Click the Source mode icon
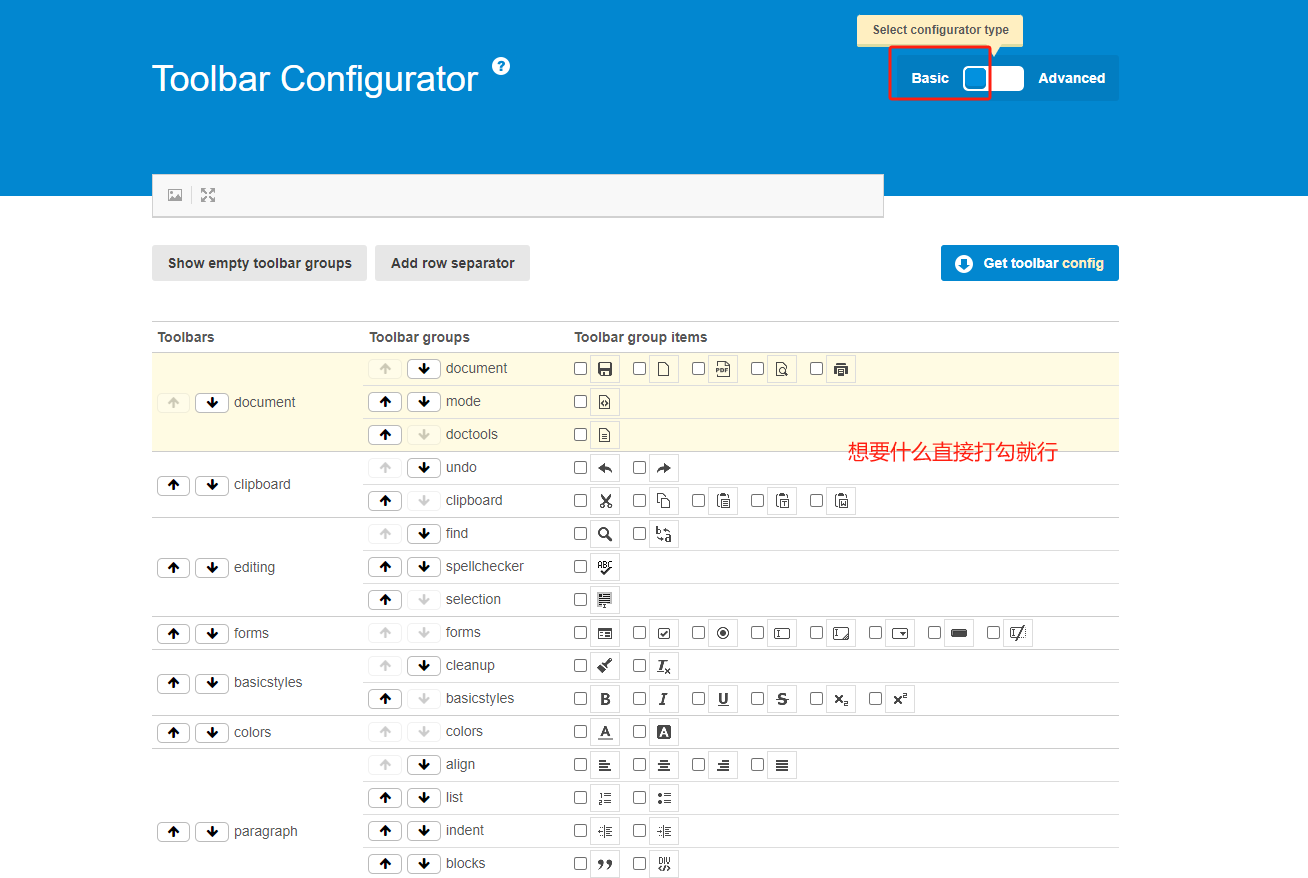The image size is (1308, 878). tap(605, 401)
